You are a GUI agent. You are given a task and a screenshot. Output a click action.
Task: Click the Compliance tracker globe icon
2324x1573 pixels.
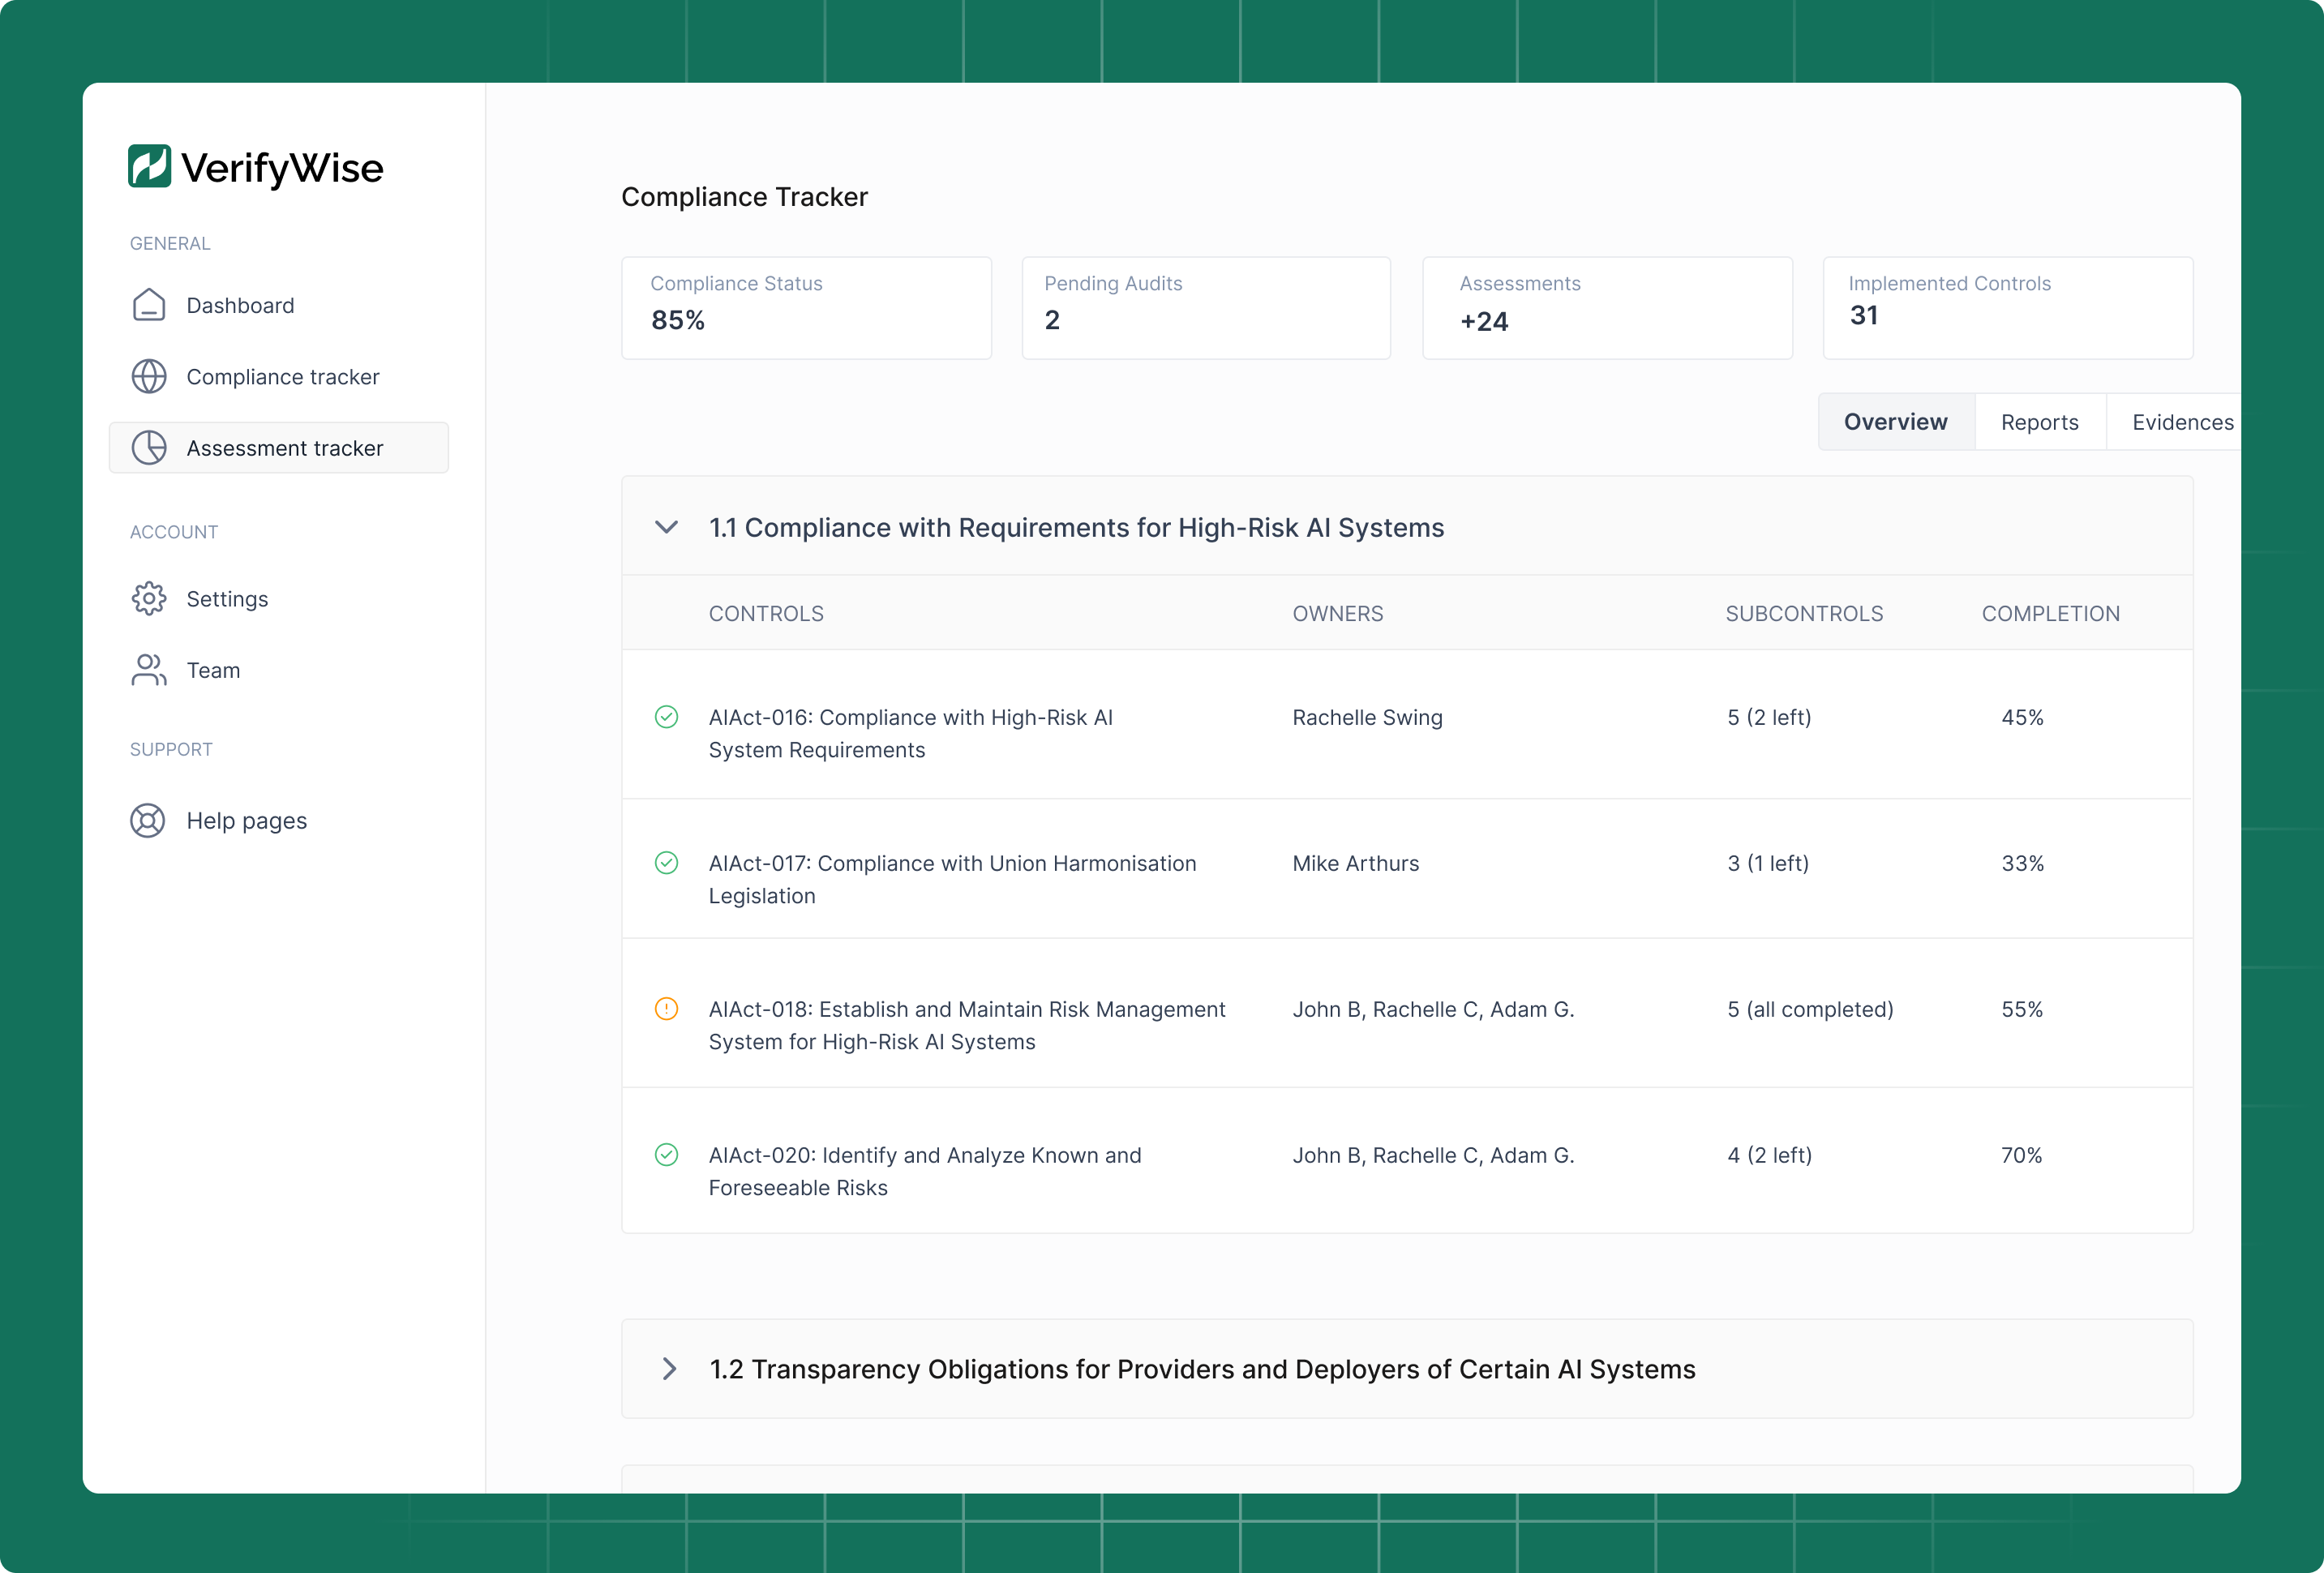(x=149, y=377)
